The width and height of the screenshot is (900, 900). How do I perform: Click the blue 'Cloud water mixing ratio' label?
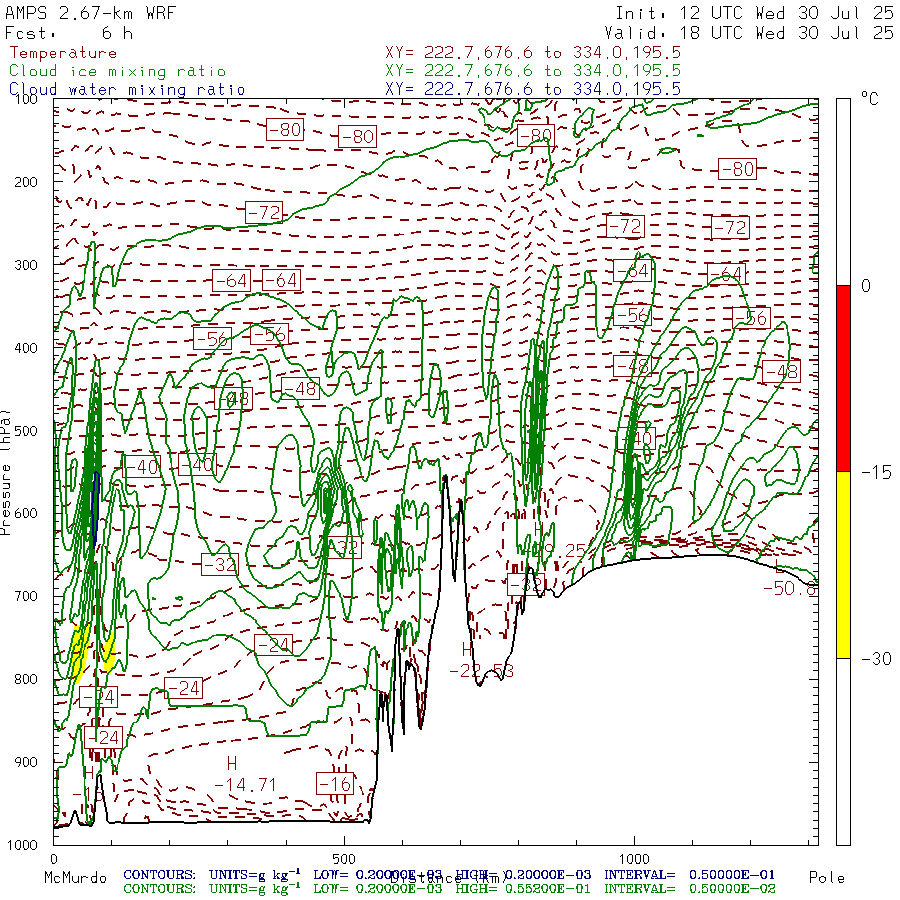coord(127,90)
